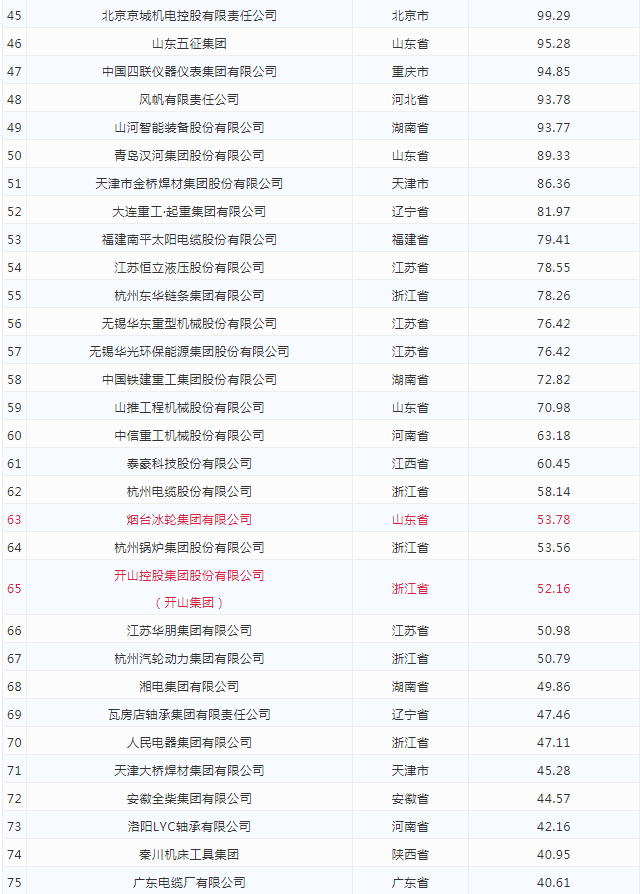
Task: Click 泰豪科技股份有限公司 name
Action: pos(189,462)
